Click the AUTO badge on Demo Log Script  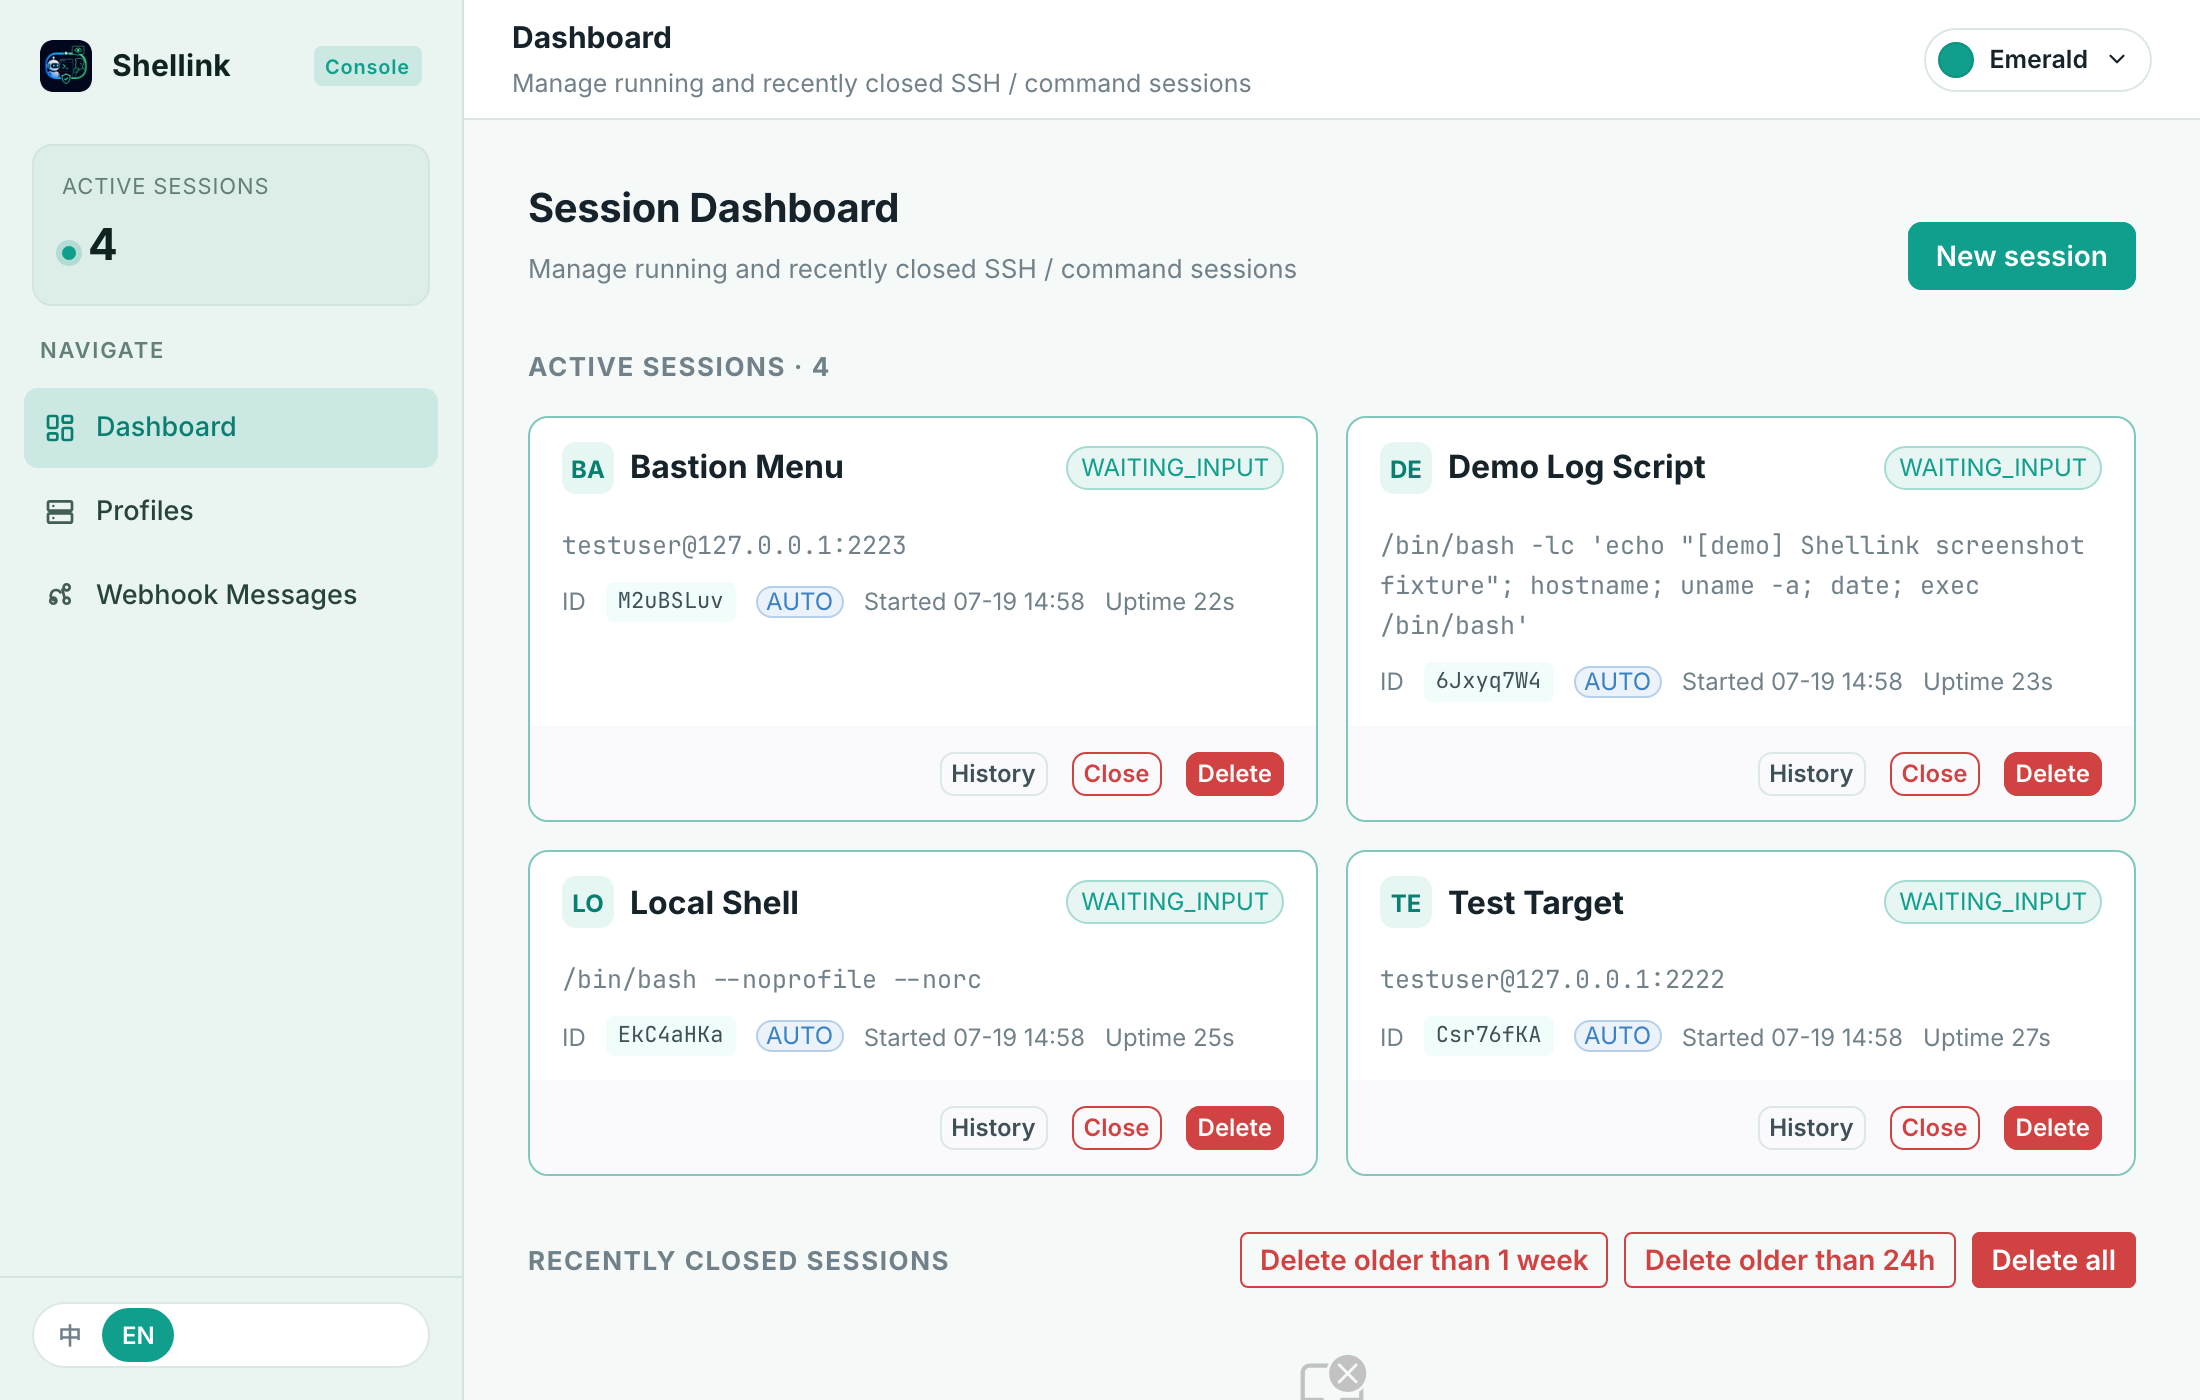pos(1617,682)
